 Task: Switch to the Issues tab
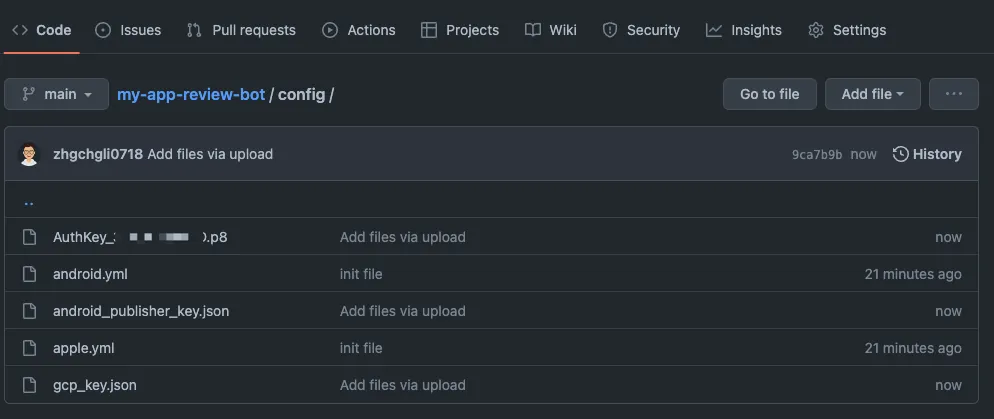pyautogui.click(x=128, y=30)
